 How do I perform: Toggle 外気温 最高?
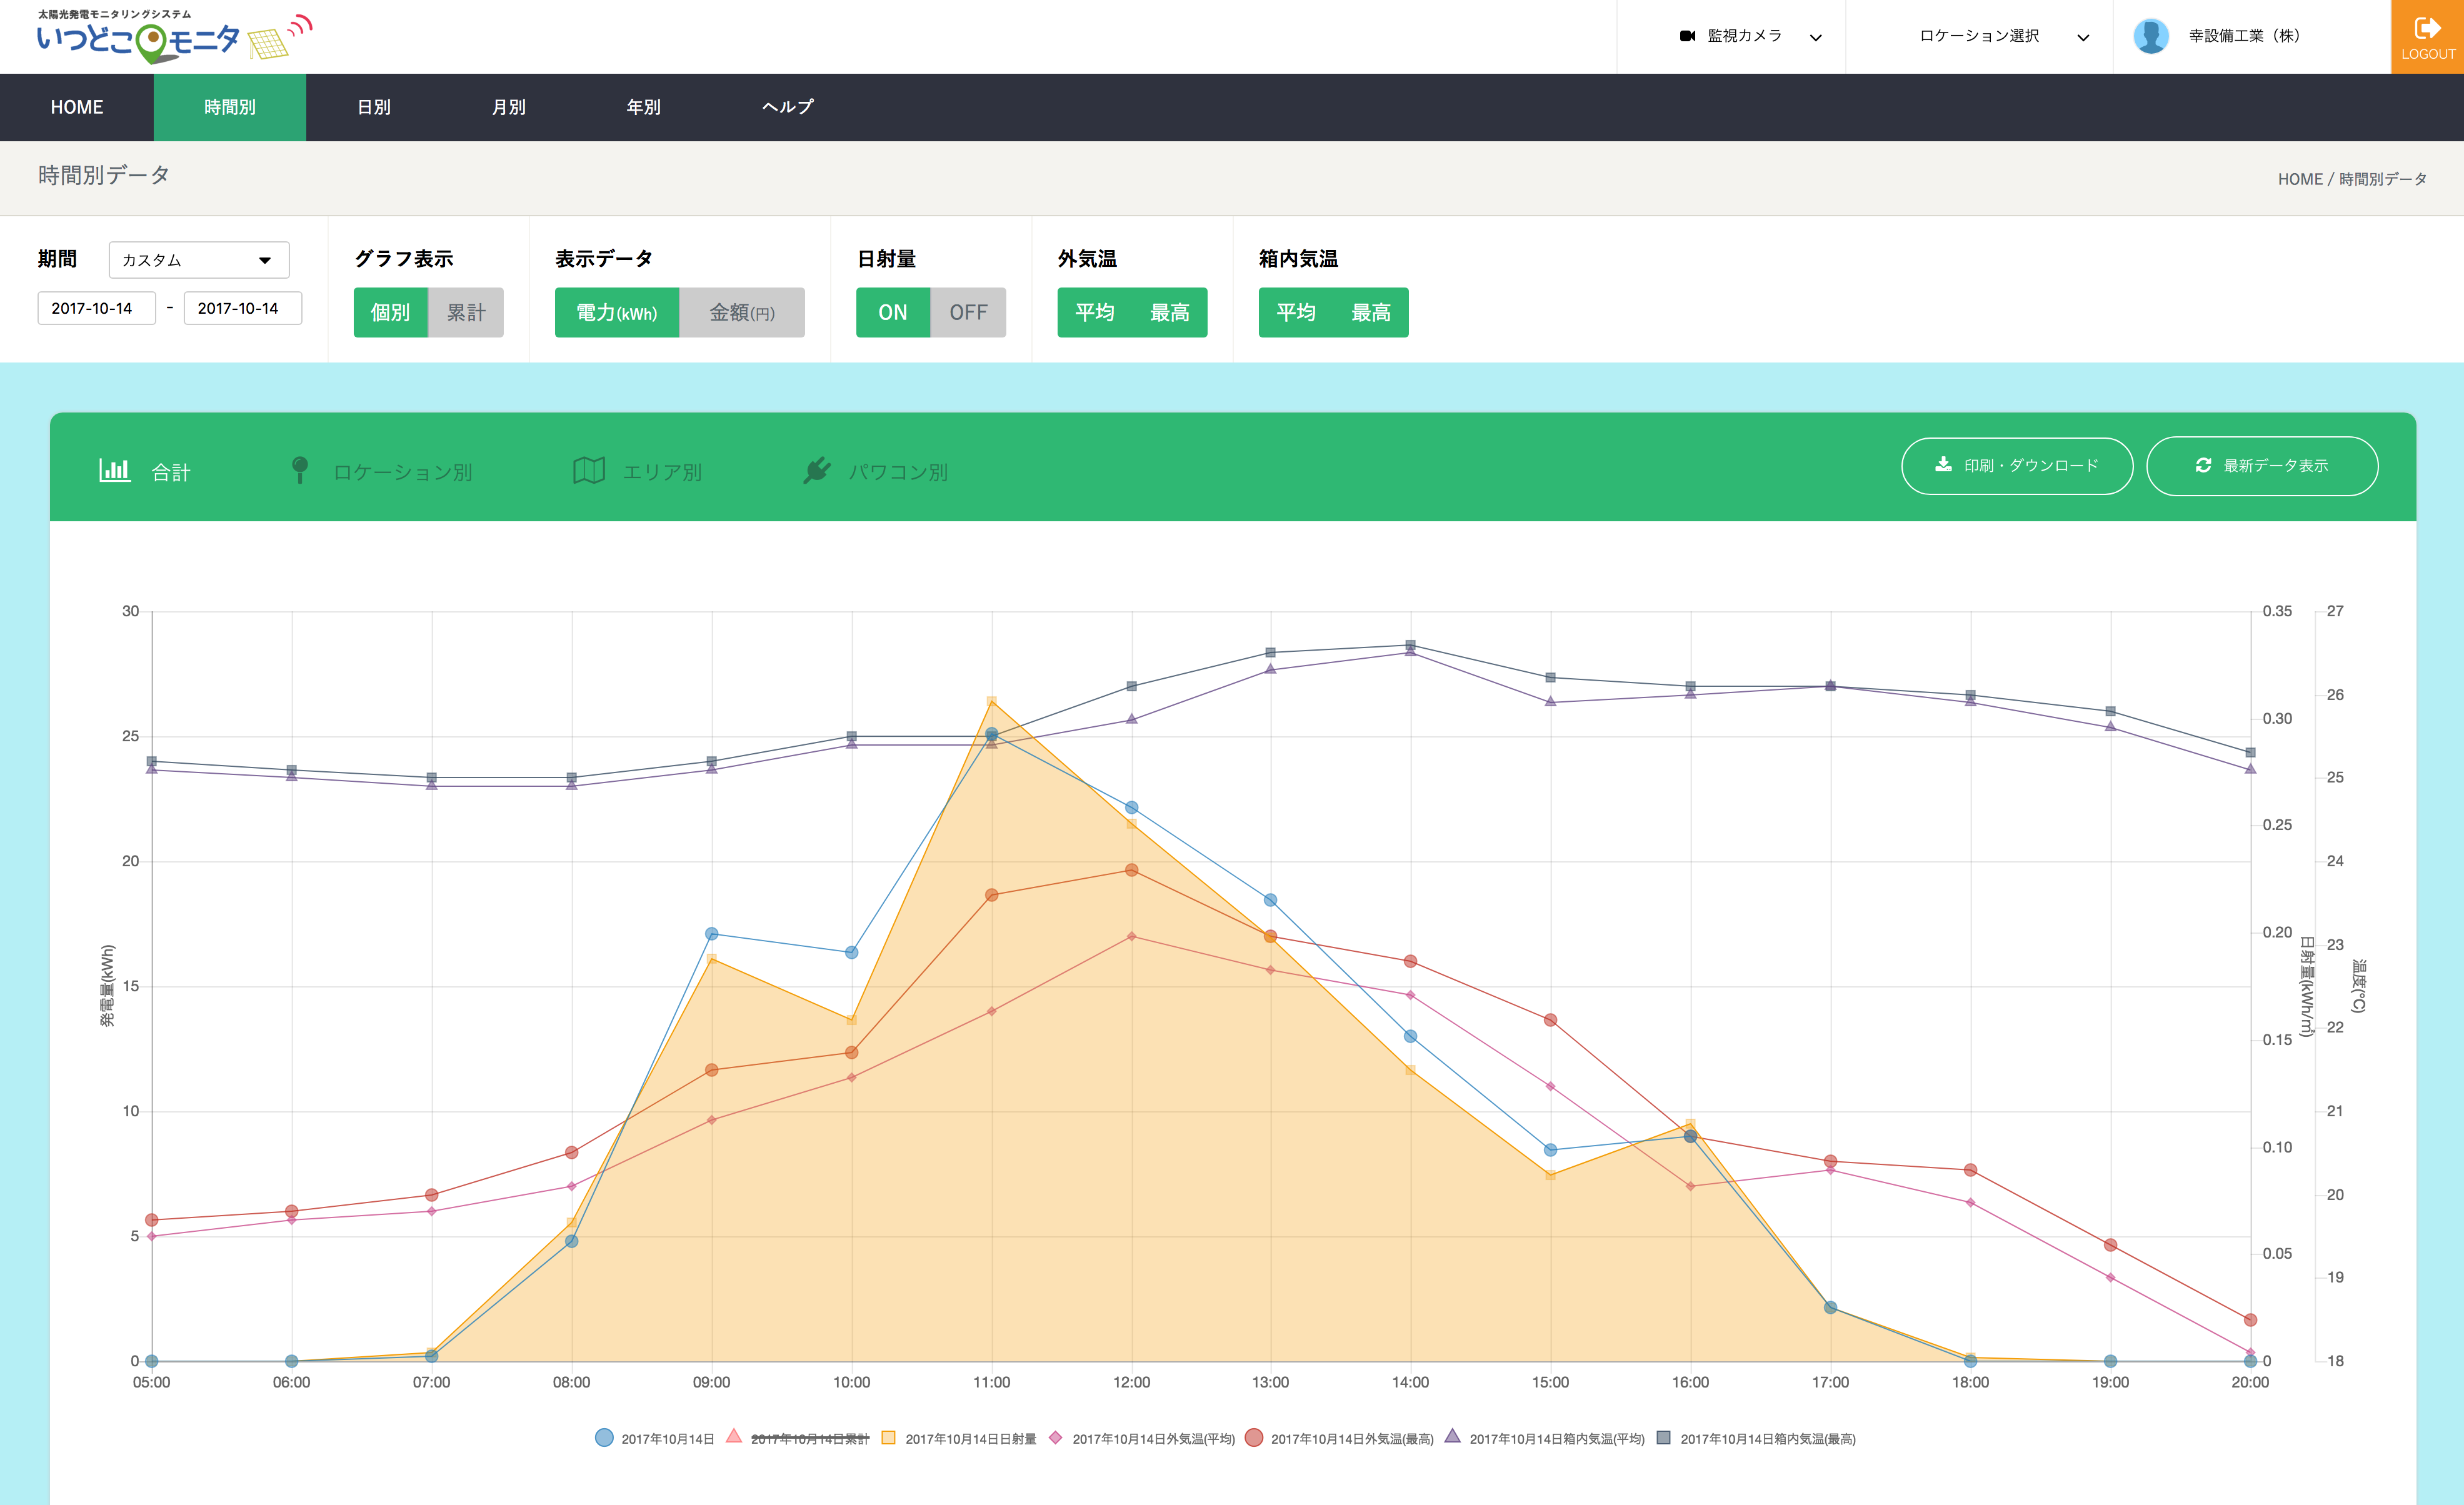tap(1170, 312)
